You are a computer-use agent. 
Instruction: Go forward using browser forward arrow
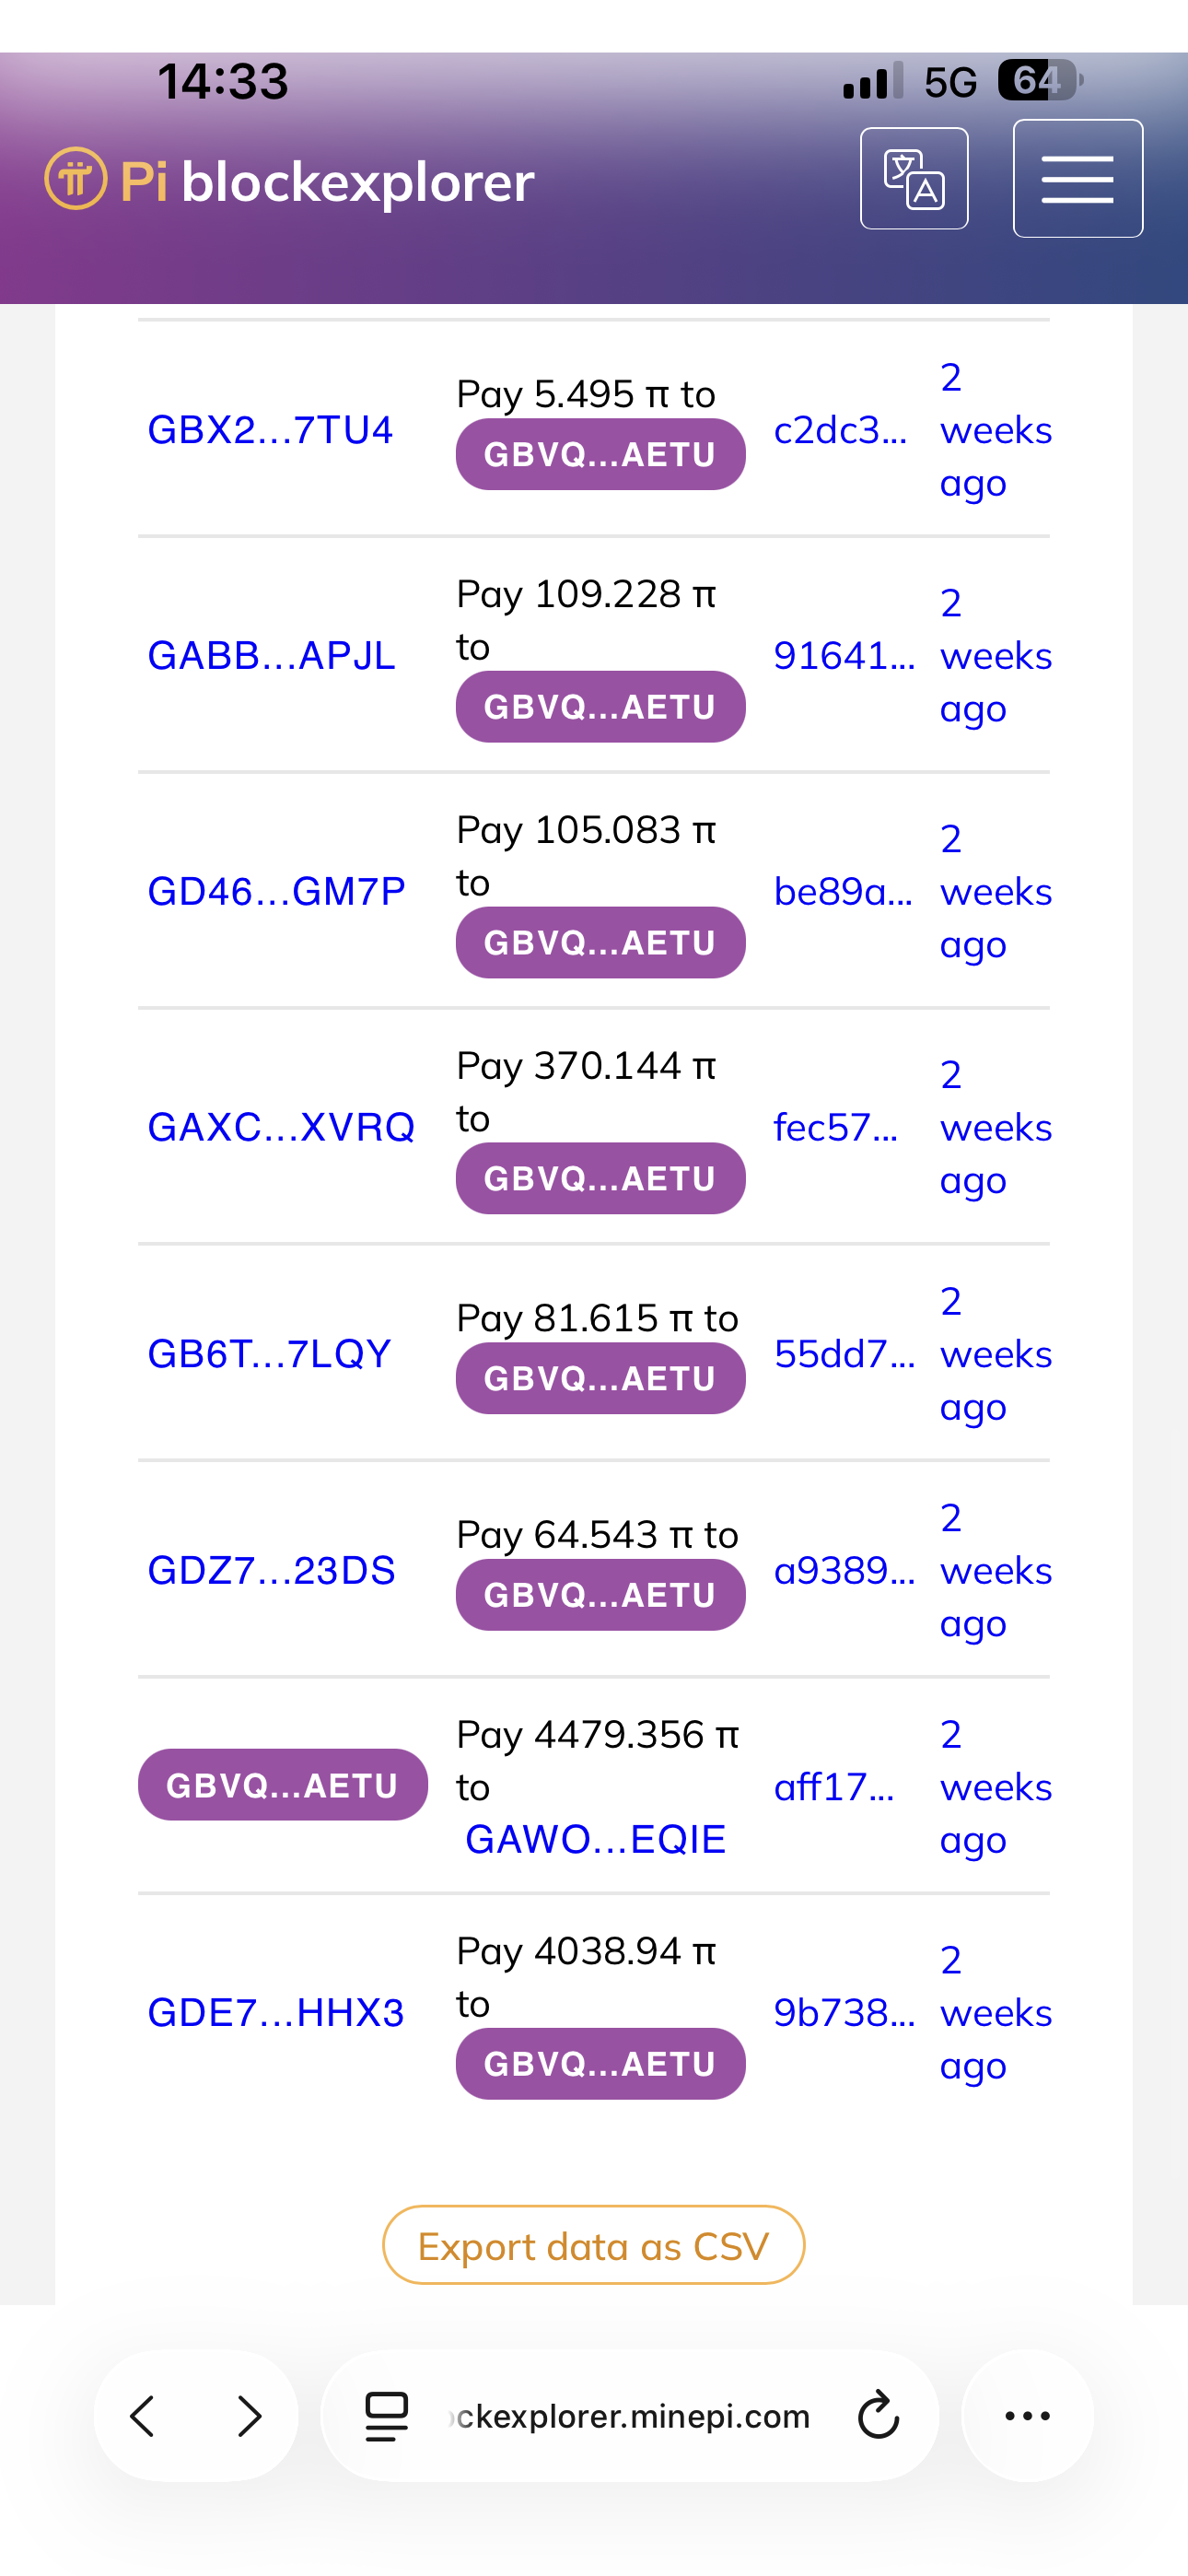point(249,2415)
